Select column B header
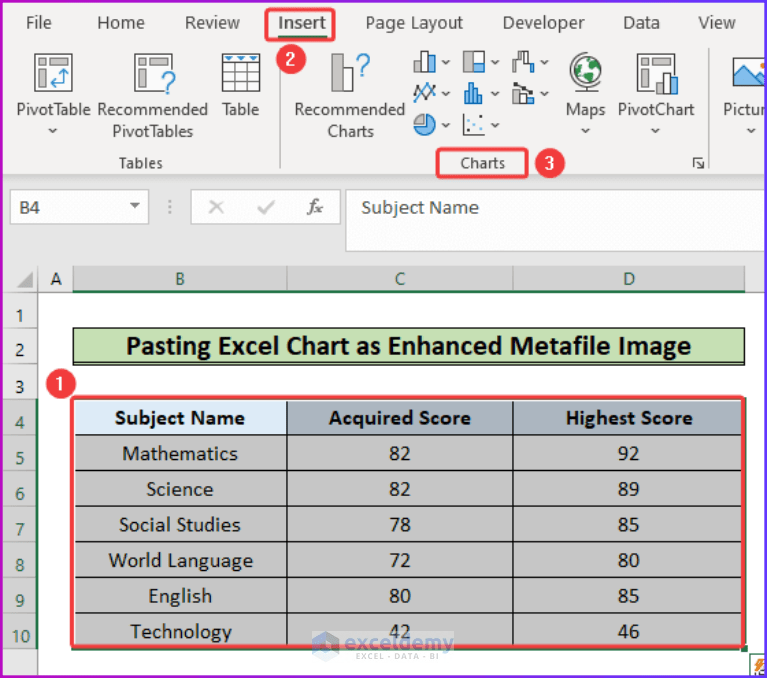 180,279
